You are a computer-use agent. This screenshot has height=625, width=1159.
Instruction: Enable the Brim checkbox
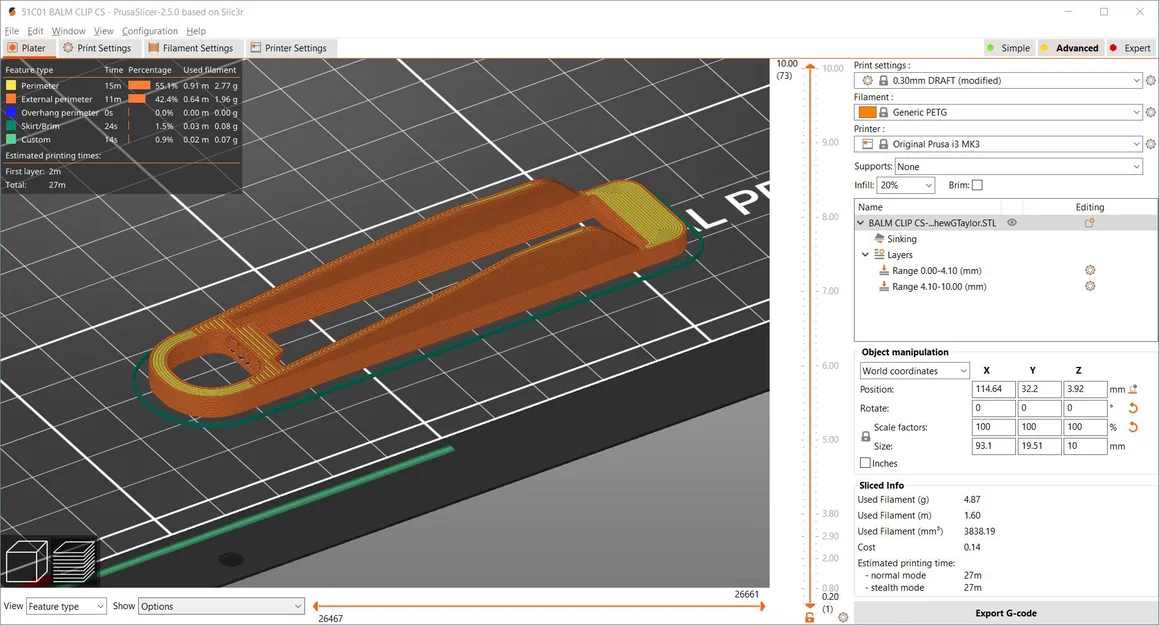pos(977,185)
